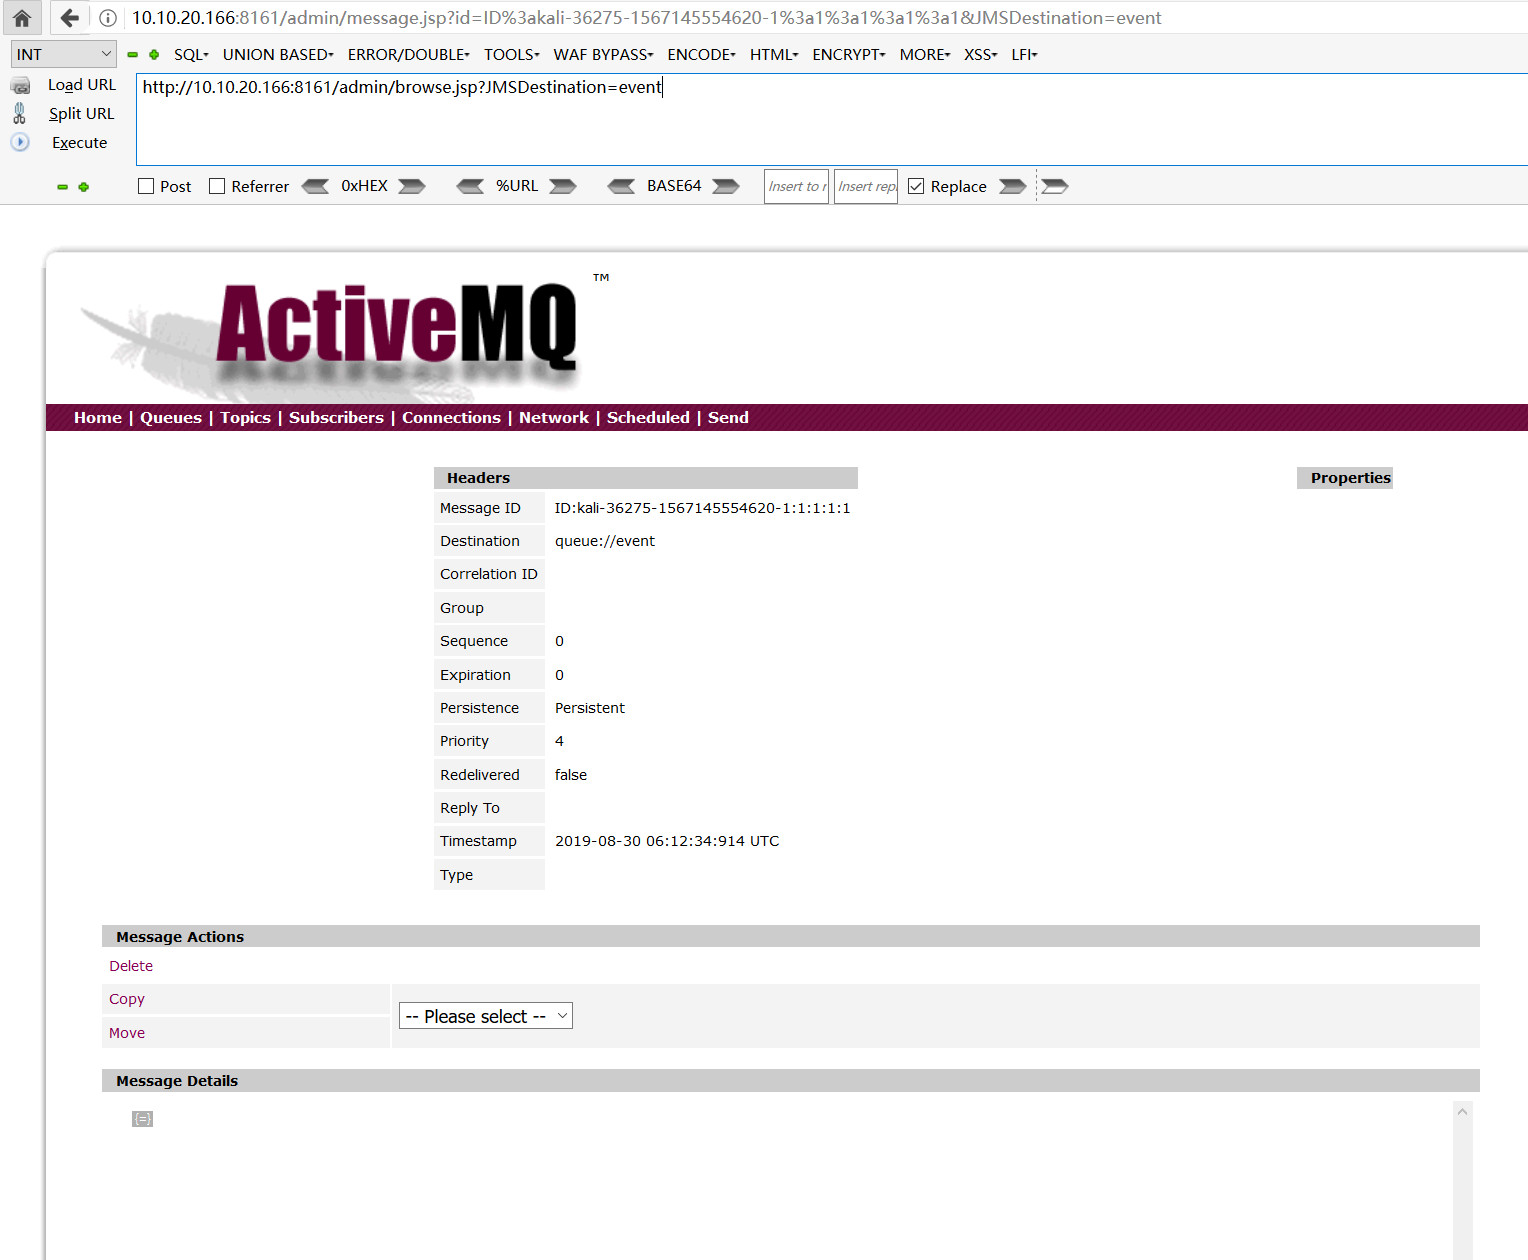Open the site information icon in address bar
The width and height of the screenshot is (1528, 1260).
[x=108, y=18]
